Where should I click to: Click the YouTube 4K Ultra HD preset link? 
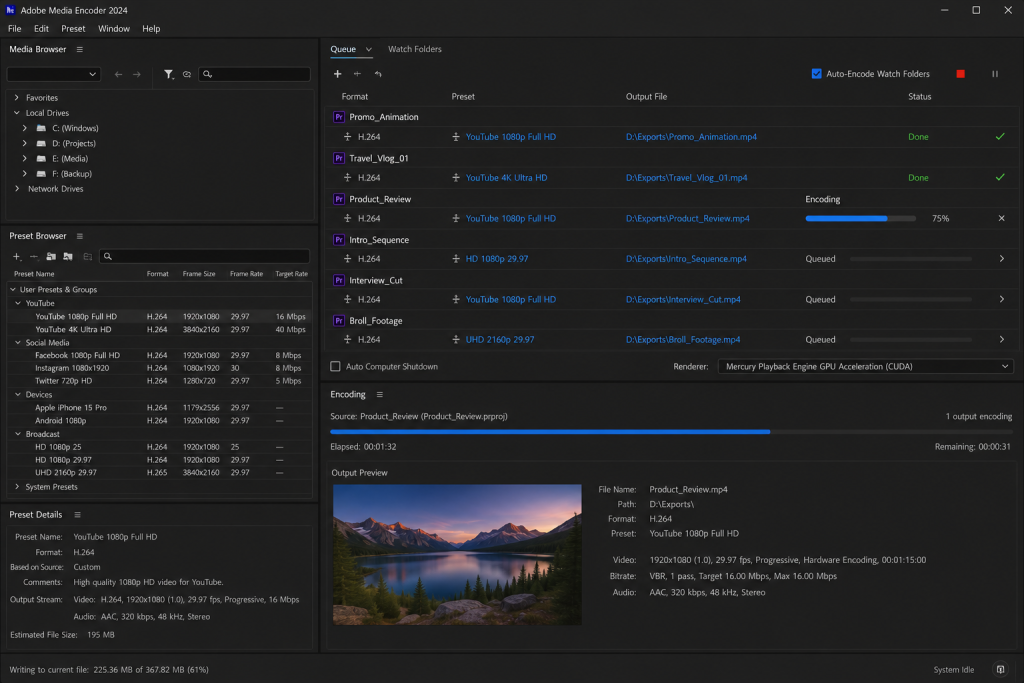506,178
